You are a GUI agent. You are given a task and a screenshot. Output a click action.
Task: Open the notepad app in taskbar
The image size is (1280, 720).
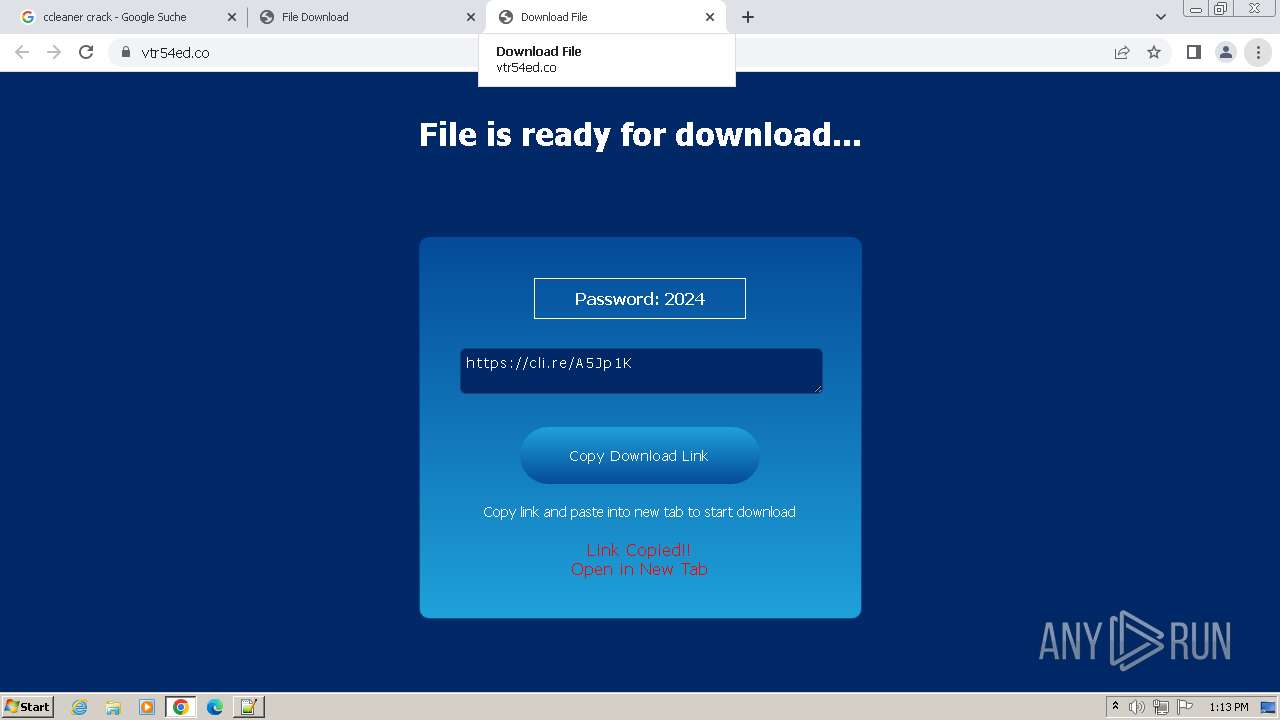248,707
